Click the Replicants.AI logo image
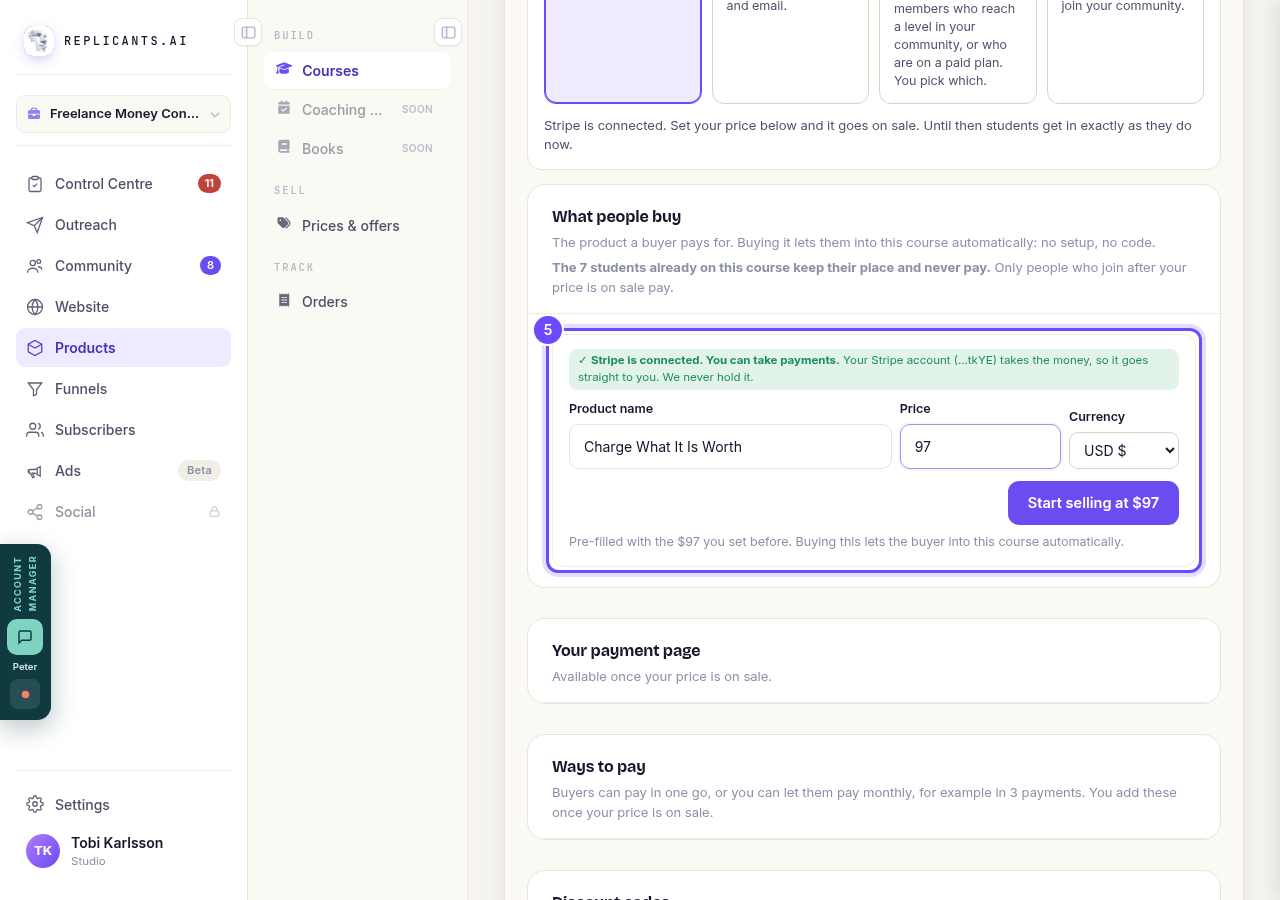The image size is (1280, 900). click(x=39, y=41)
